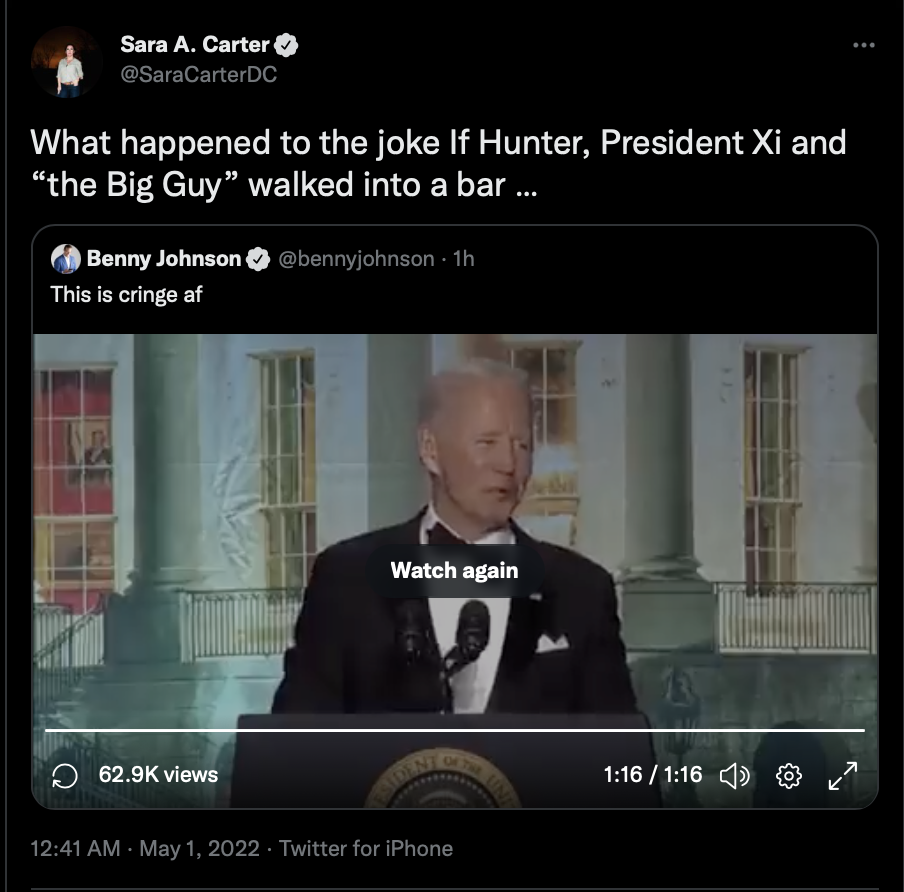Mute the video with the speaker icon
The width and height of the screenshot is (904, 892).
[734, 776]
